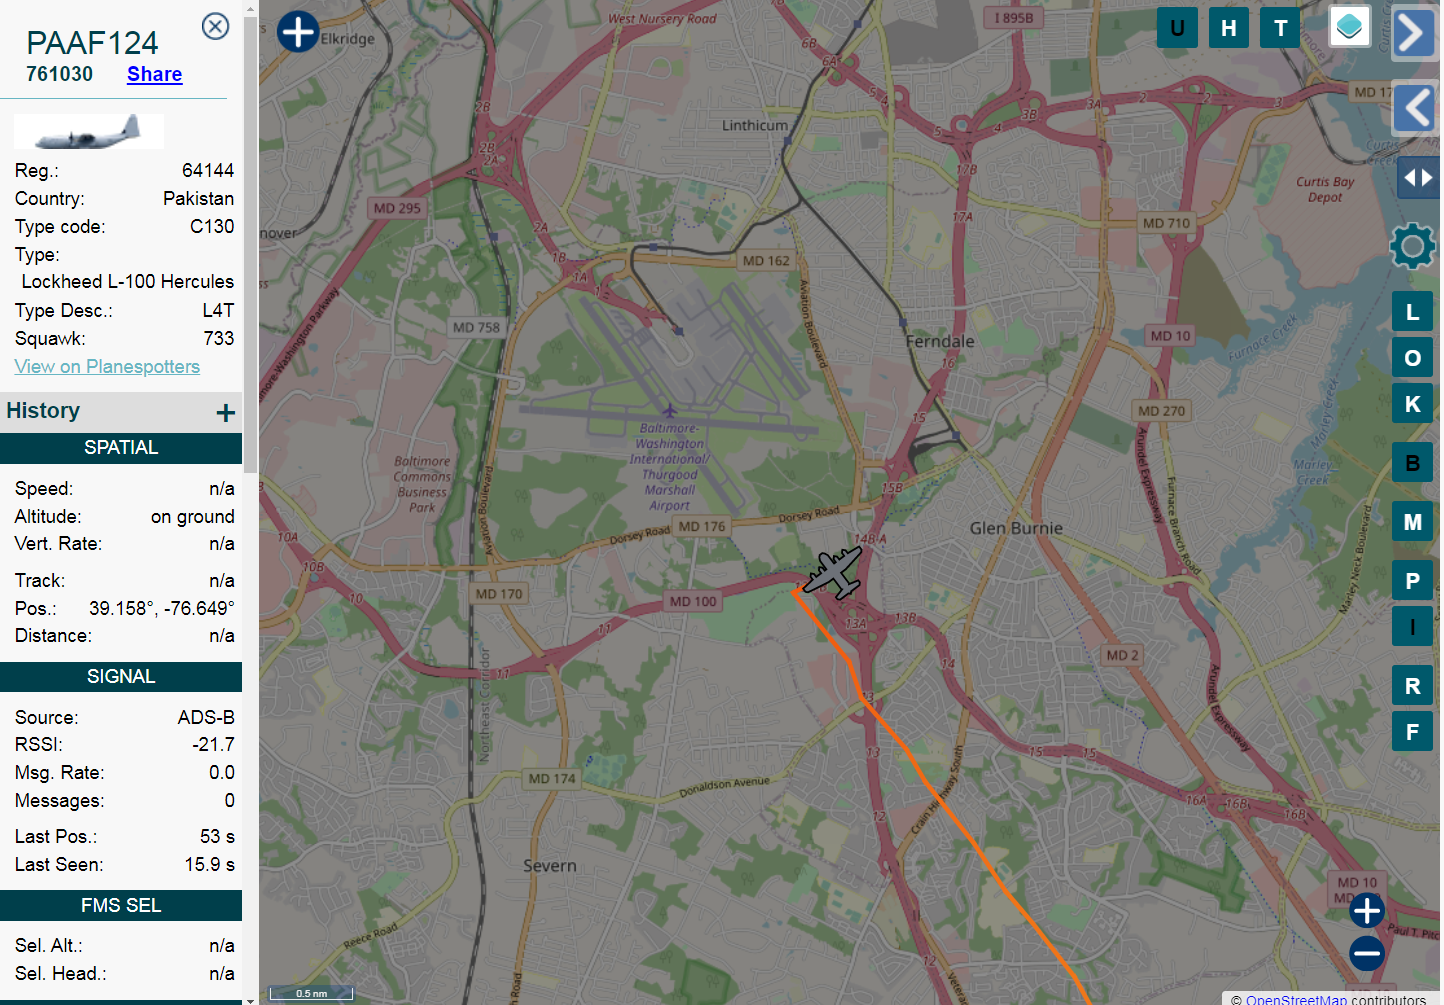This screenshot has height=1005, width=1444.
Task: Click the FMS SEL section header
Action: click(x=121, y=906)
